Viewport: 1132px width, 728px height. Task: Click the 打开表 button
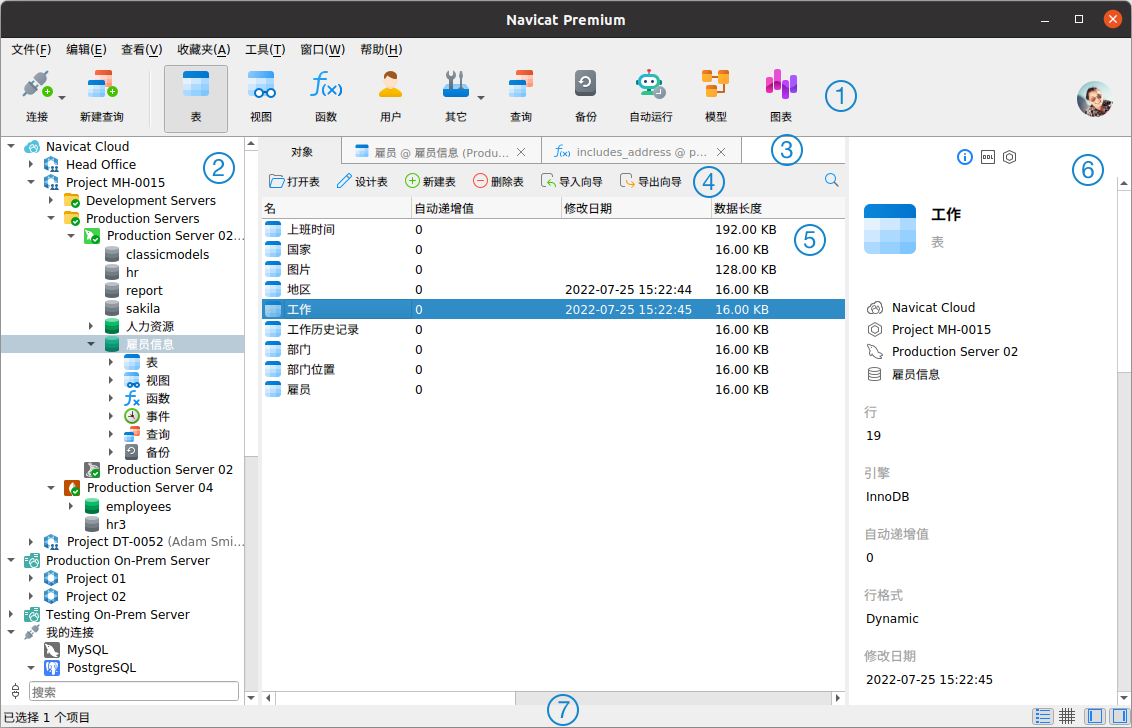tap(294, 181)
